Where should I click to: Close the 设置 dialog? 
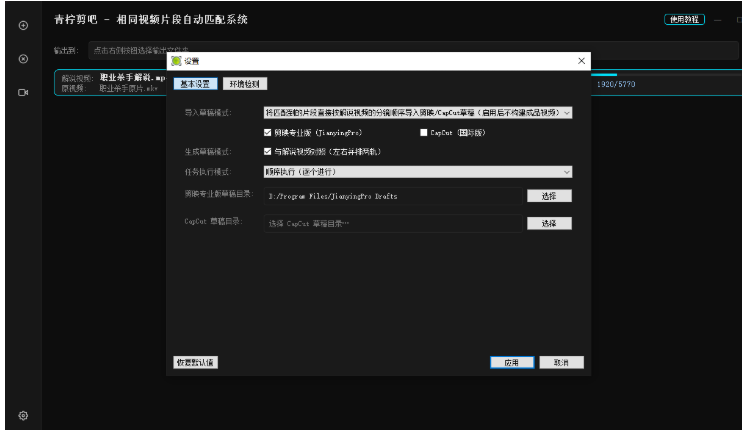(582, 61)
